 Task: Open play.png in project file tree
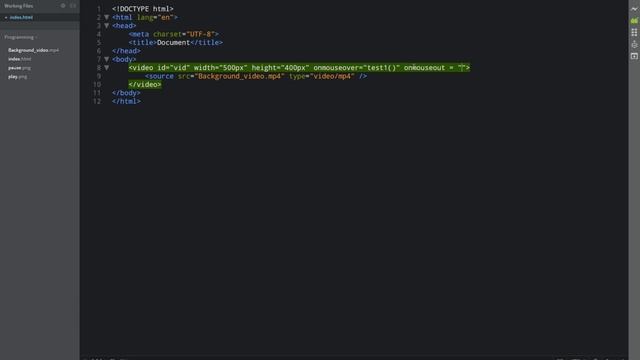(18, 77)
